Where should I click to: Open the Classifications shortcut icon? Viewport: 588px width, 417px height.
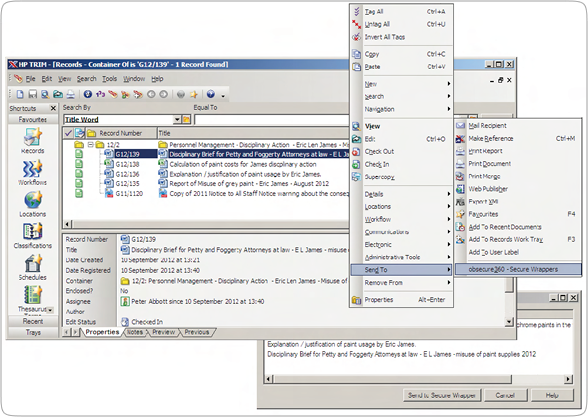(x=33, y=231)
